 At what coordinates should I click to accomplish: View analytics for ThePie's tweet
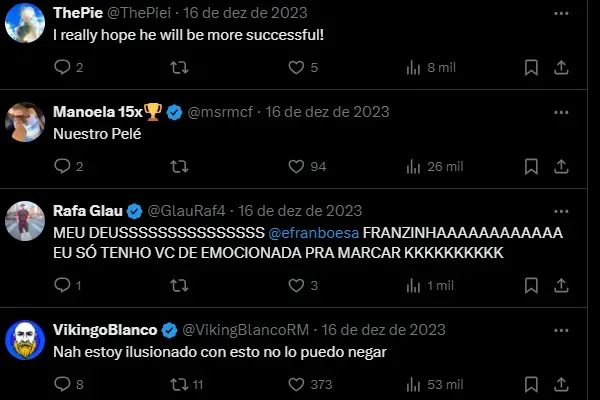pyautogui.click(x=414, y=68)
